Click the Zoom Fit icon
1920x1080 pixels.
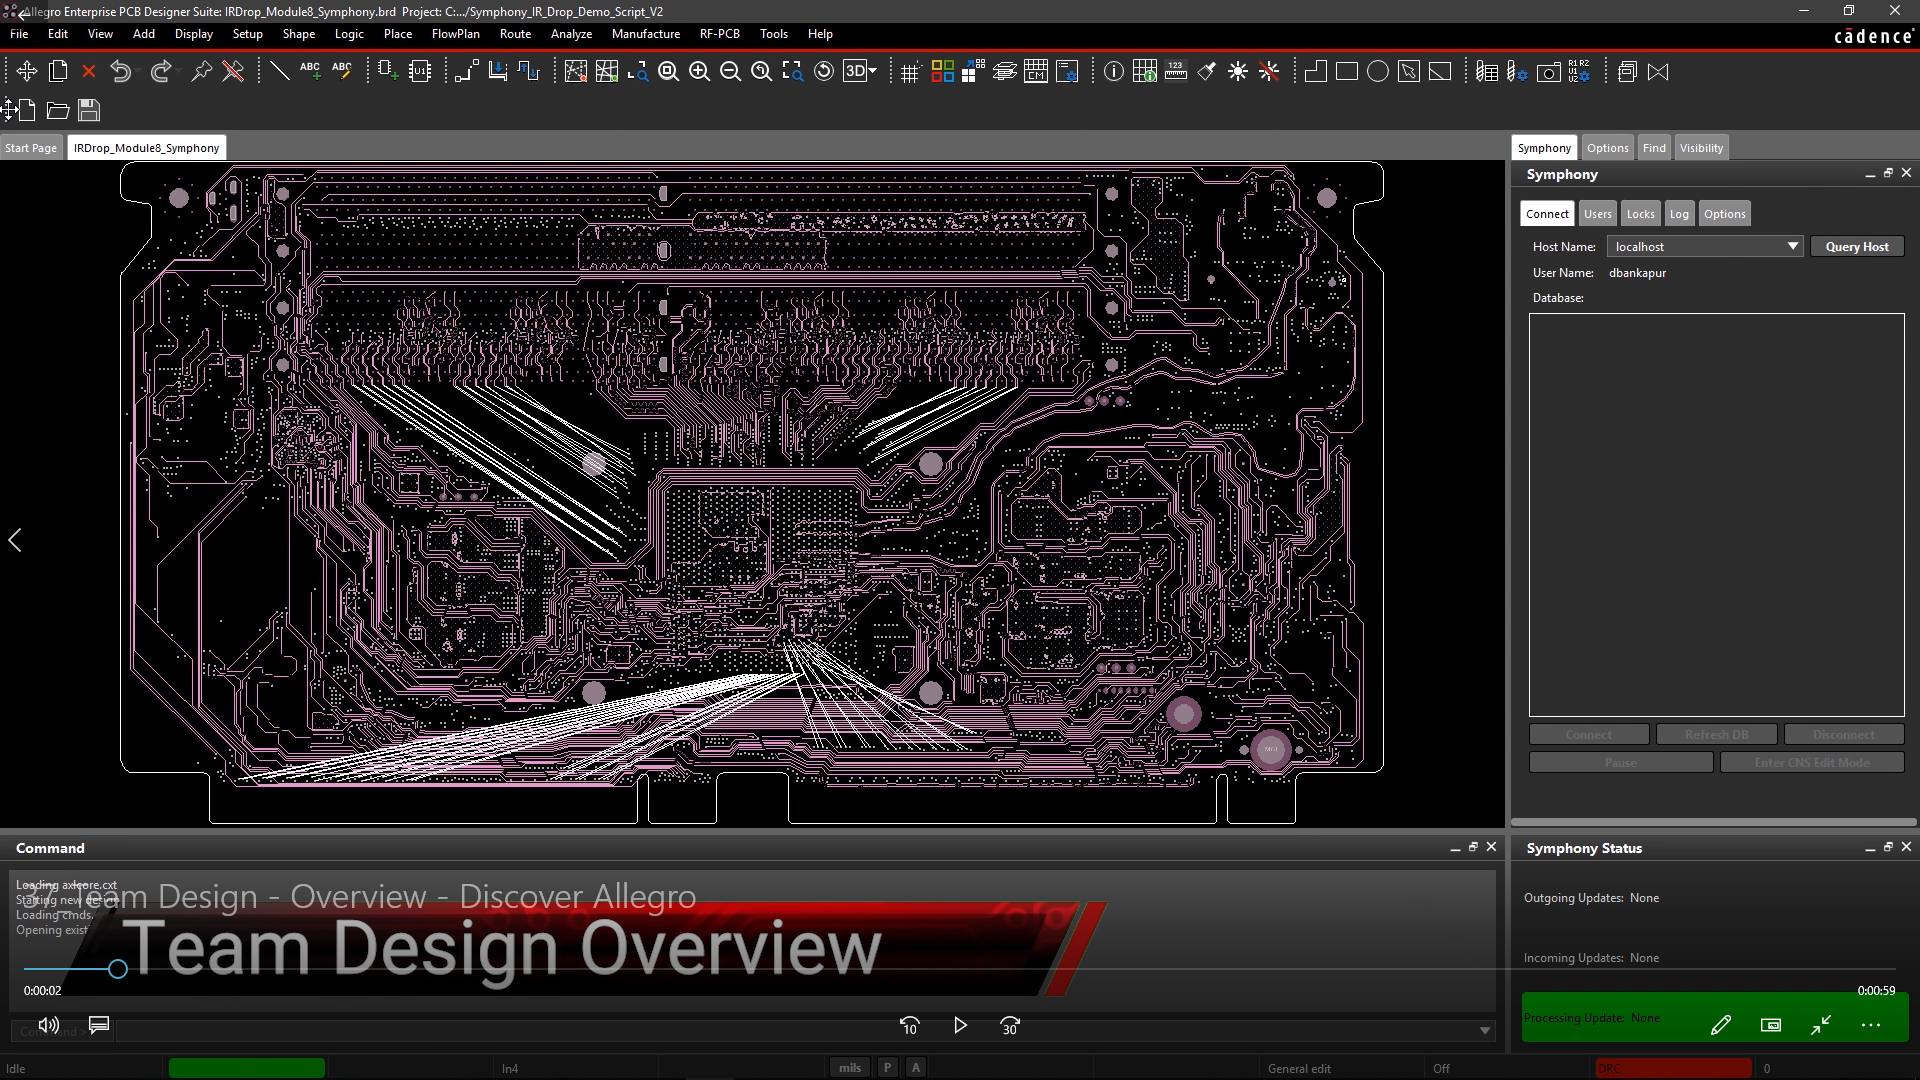pos(669,71)
